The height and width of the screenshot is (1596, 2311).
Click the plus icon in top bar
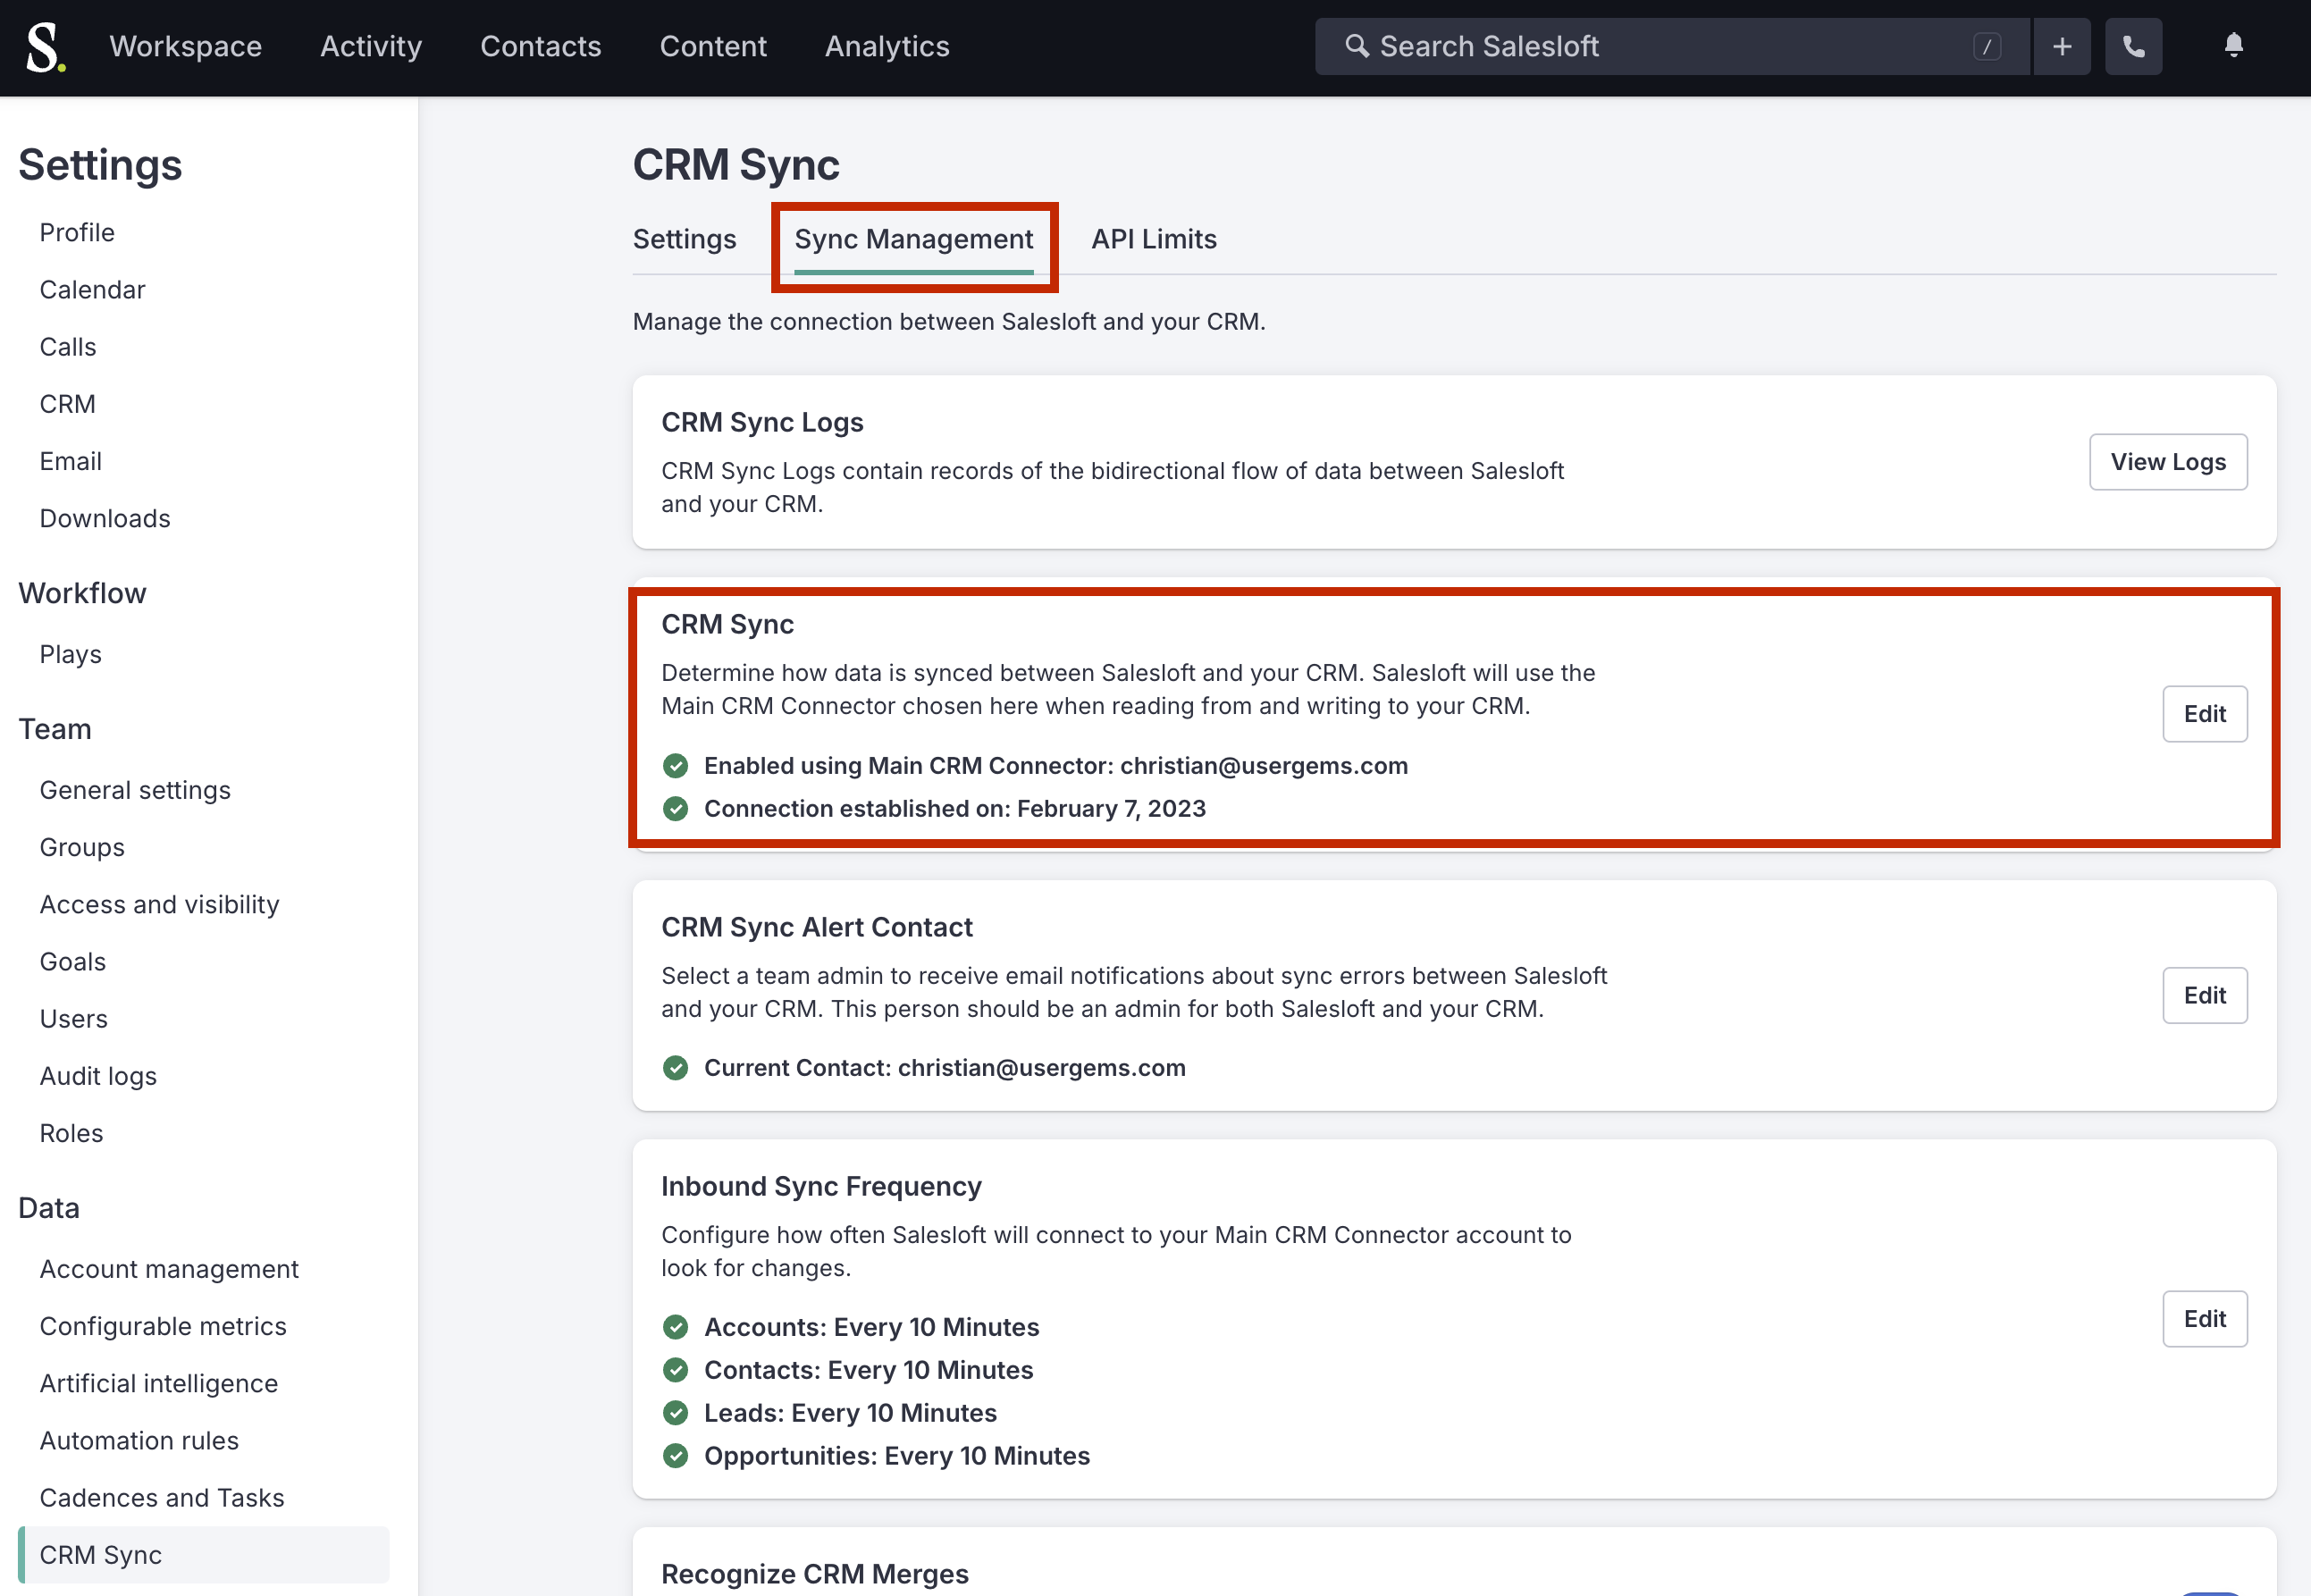[2061, 46]
